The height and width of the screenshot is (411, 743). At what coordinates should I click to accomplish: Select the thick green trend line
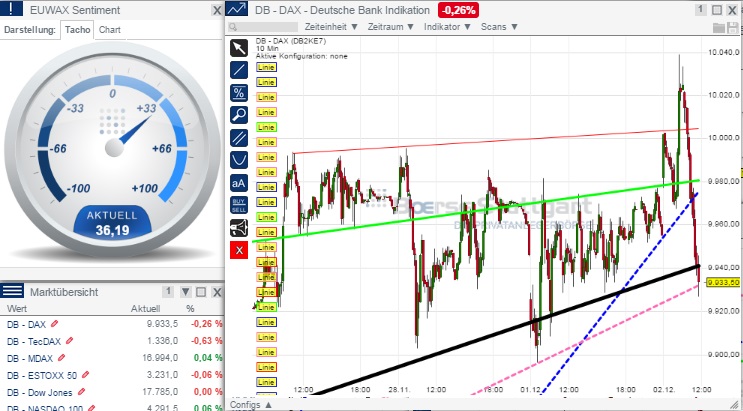pyautogui.click(x=474, y=210)
